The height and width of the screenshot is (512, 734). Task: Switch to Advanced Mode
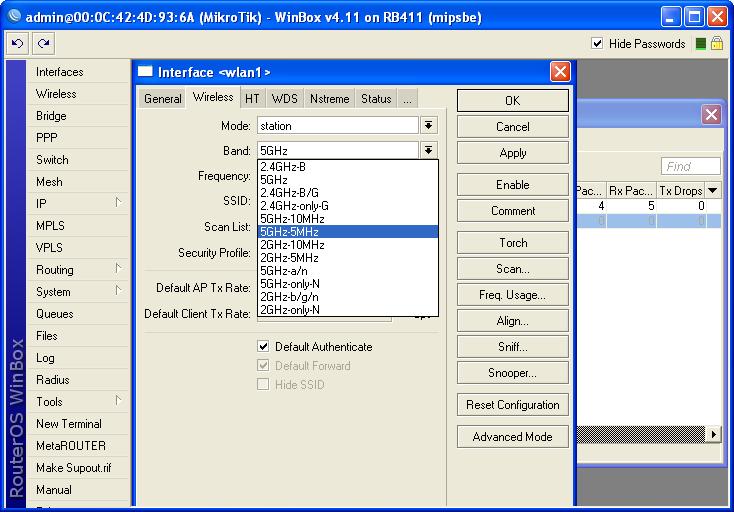click(x=513, y=437)
